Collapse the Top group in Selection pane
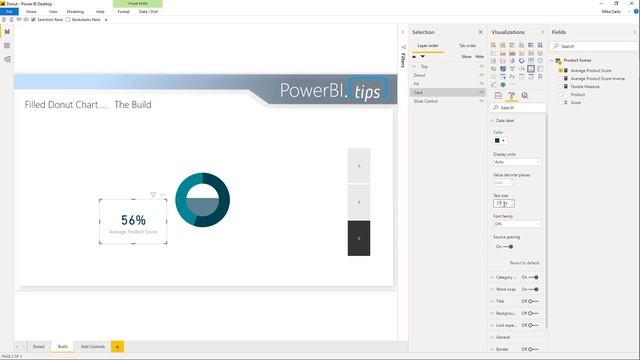Screen dimensions: 640x360 pyautogui.click(x=414, y=66)
